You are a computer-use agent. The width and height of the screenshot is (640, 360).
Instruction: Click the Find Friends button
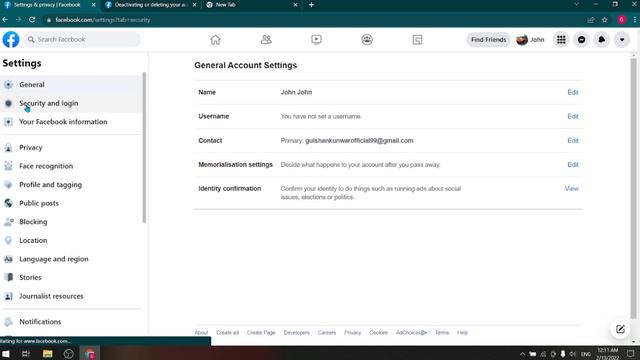tap(489, 40)
